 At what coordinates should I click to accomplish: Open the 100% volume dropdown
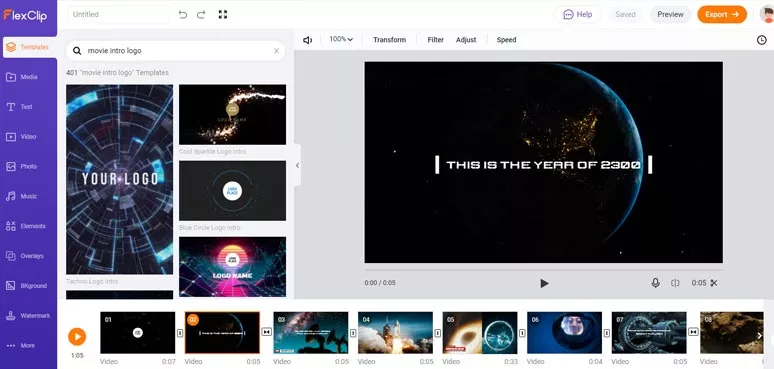pos(341,39)
